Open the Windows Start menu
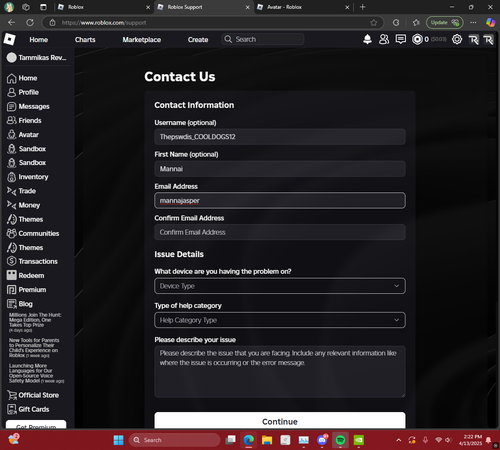 pos(118,440)
